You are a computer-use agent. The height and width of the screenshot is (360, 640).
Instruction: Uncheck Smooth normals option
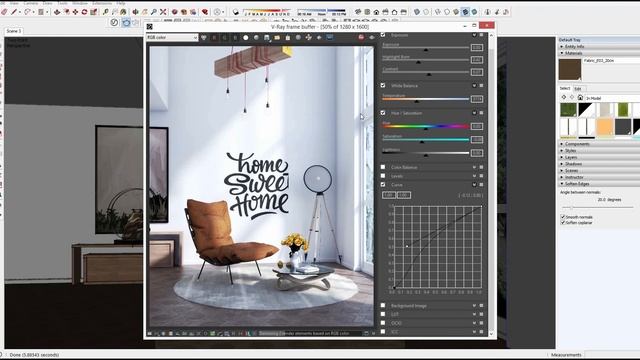click(x=563, y=217)
